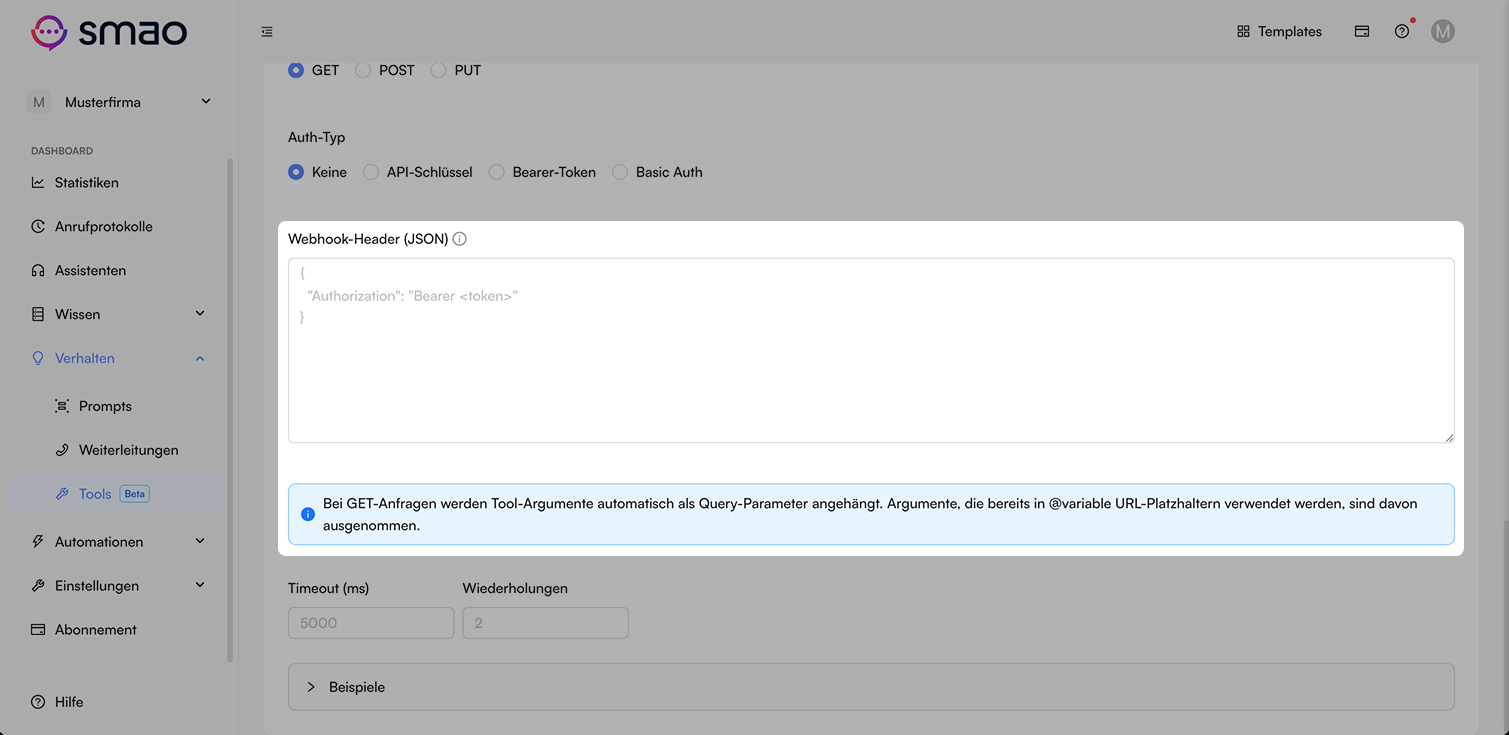The height and width of the screenshot is (735, 1509).
Task: Open the Musterfirma company dropdown
Action: coord(120,102)
